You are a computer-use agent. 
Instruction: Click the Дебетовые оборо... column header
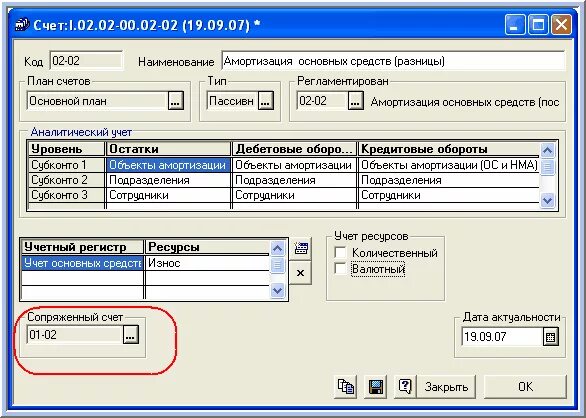[295, 149]
